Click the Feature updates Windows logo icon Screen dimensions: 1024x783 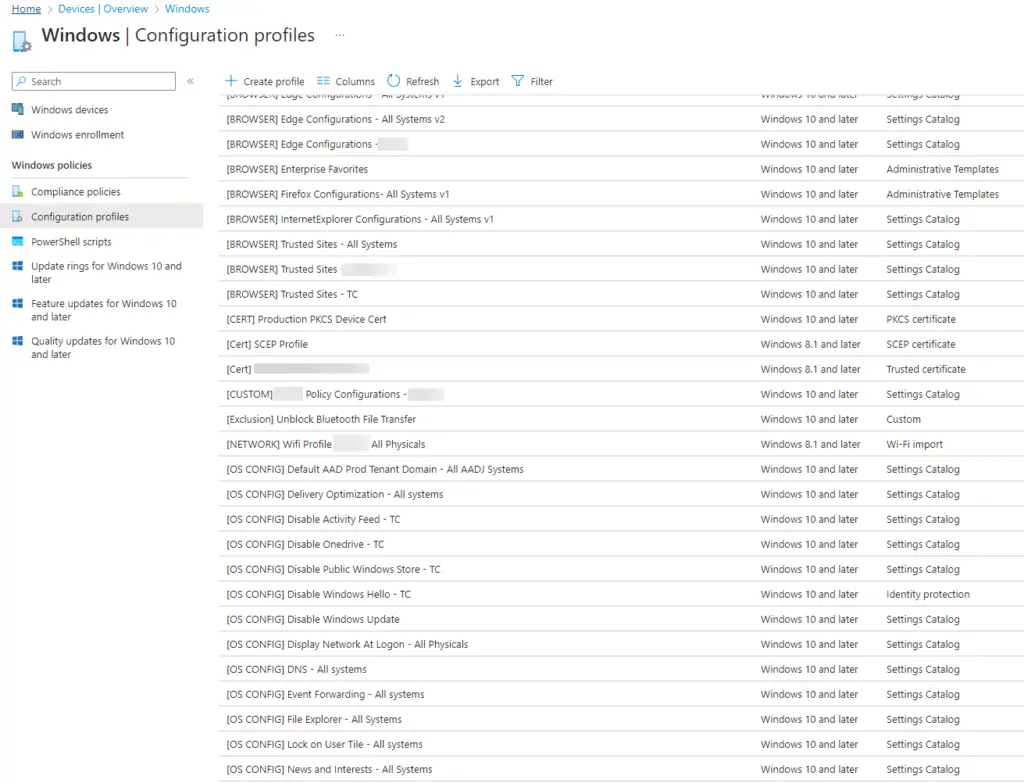tap(18, 303)
